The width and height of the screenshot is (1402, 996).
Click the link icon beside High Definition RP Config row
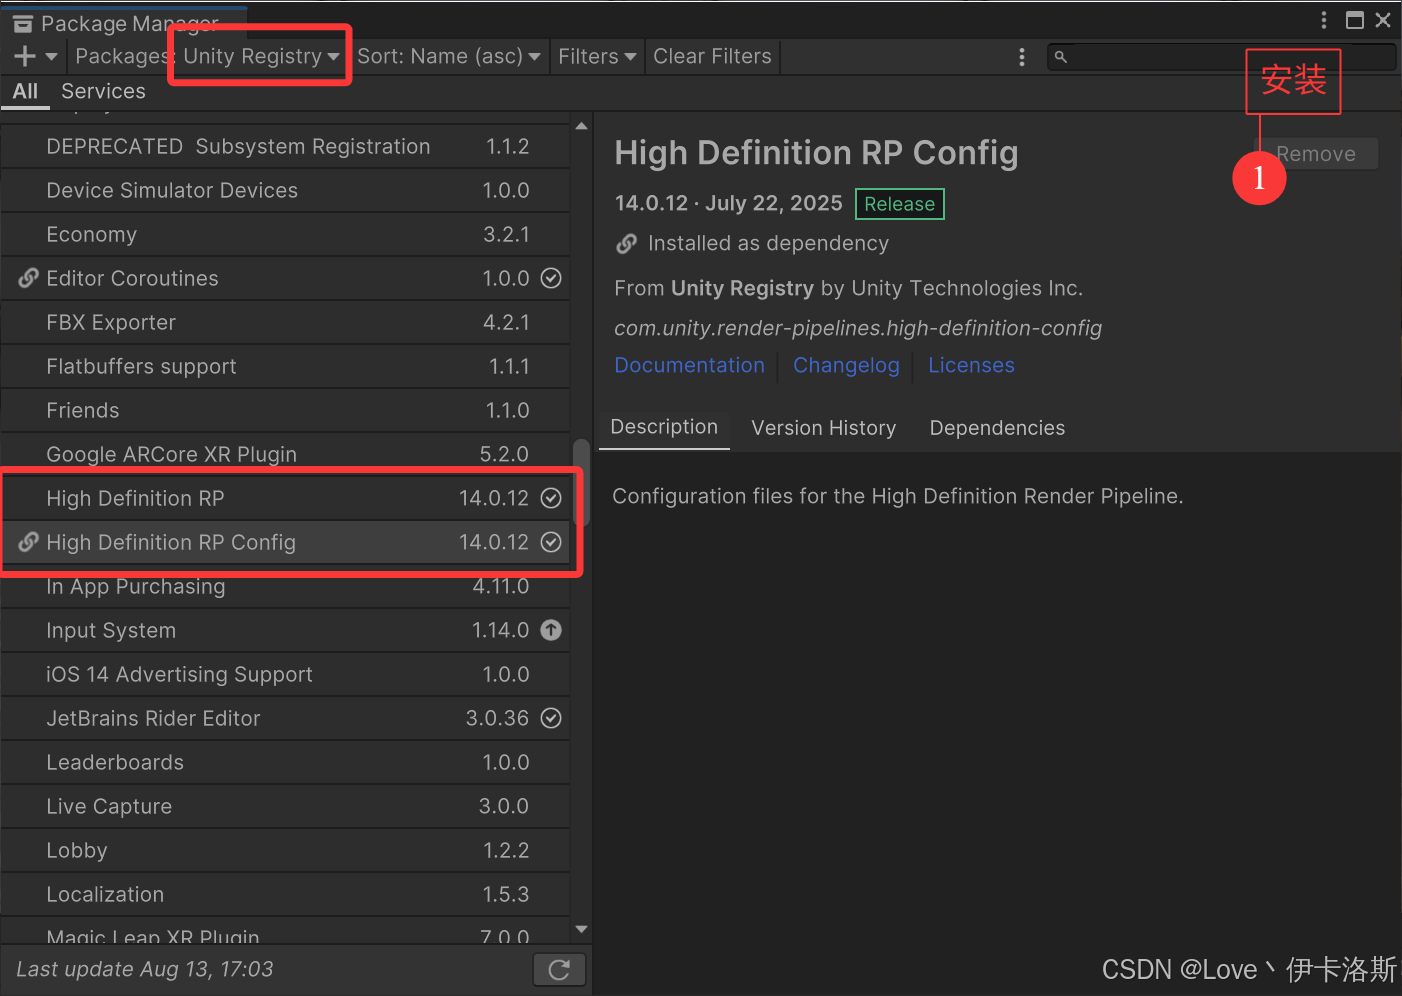click(29, 542)
